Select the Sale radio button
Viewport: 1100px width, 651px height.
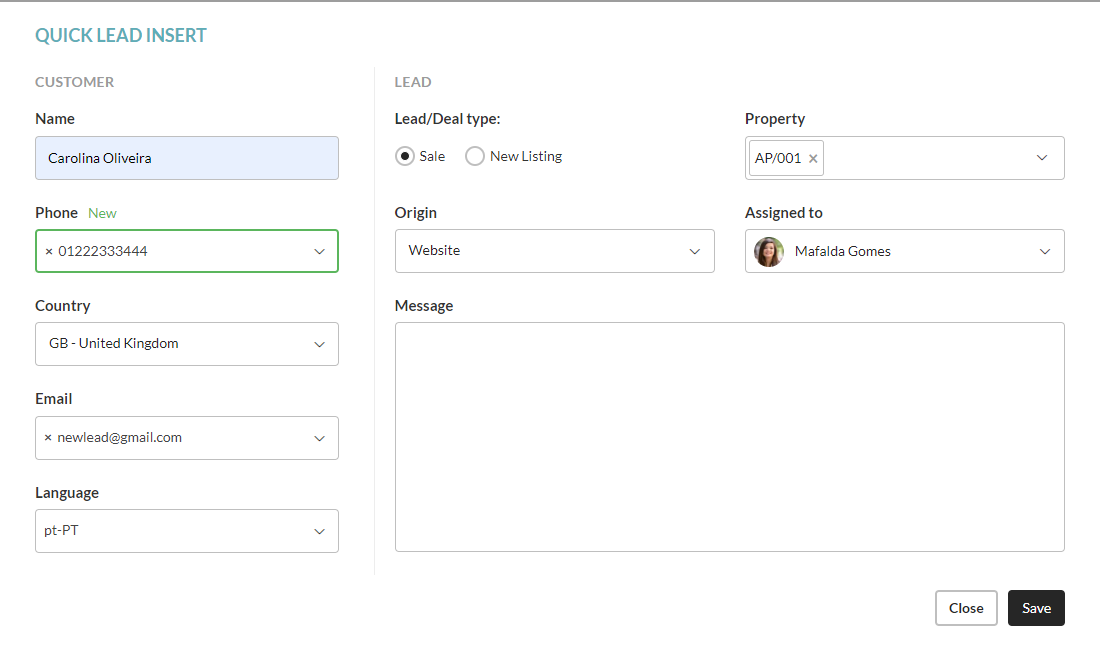click(405, 156)
